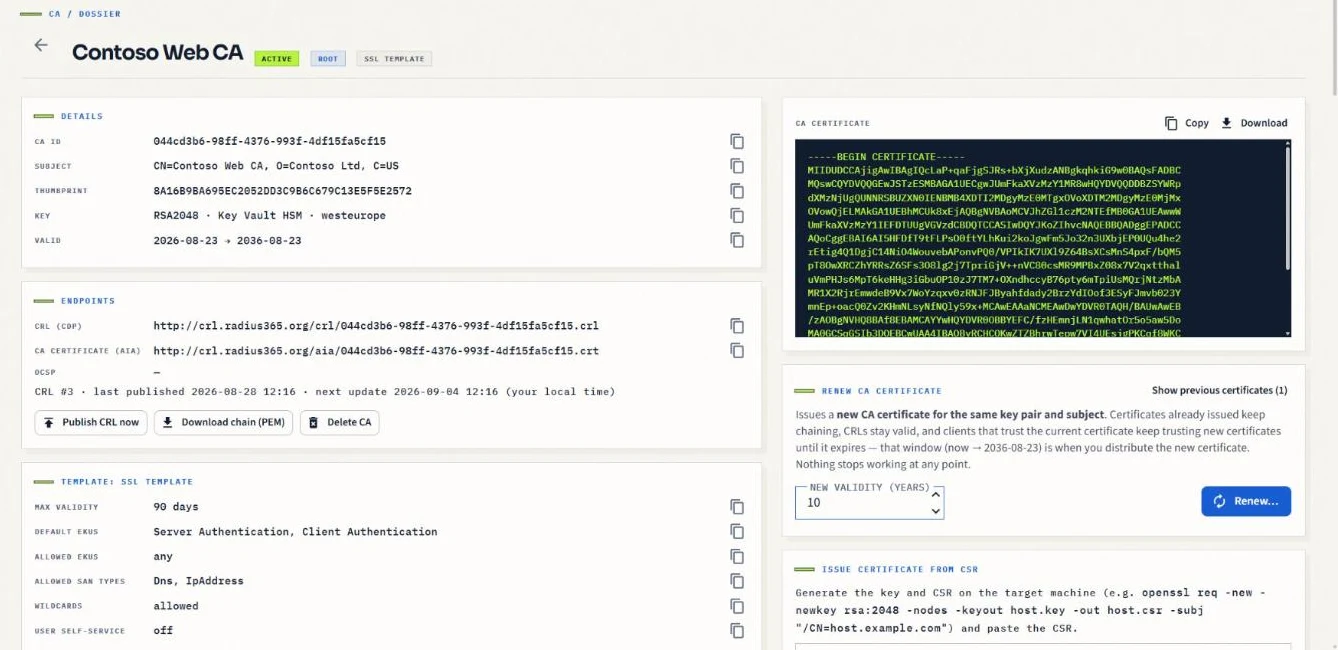
Task: Increase new validity years with up arrow
Action: 936,494
